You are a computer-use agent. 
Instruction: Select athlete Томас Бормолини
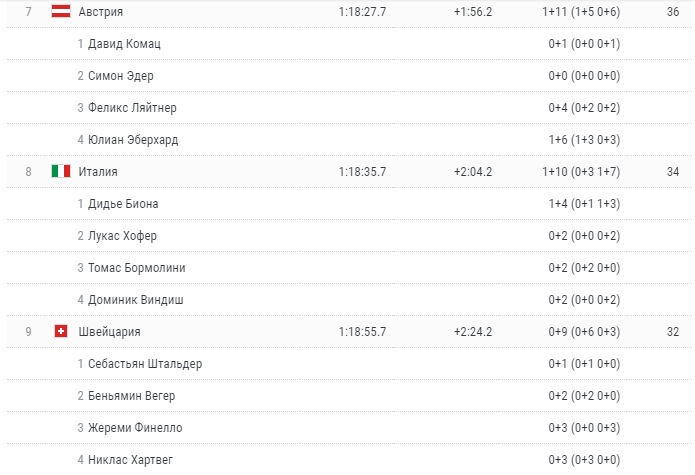(137, 268)
